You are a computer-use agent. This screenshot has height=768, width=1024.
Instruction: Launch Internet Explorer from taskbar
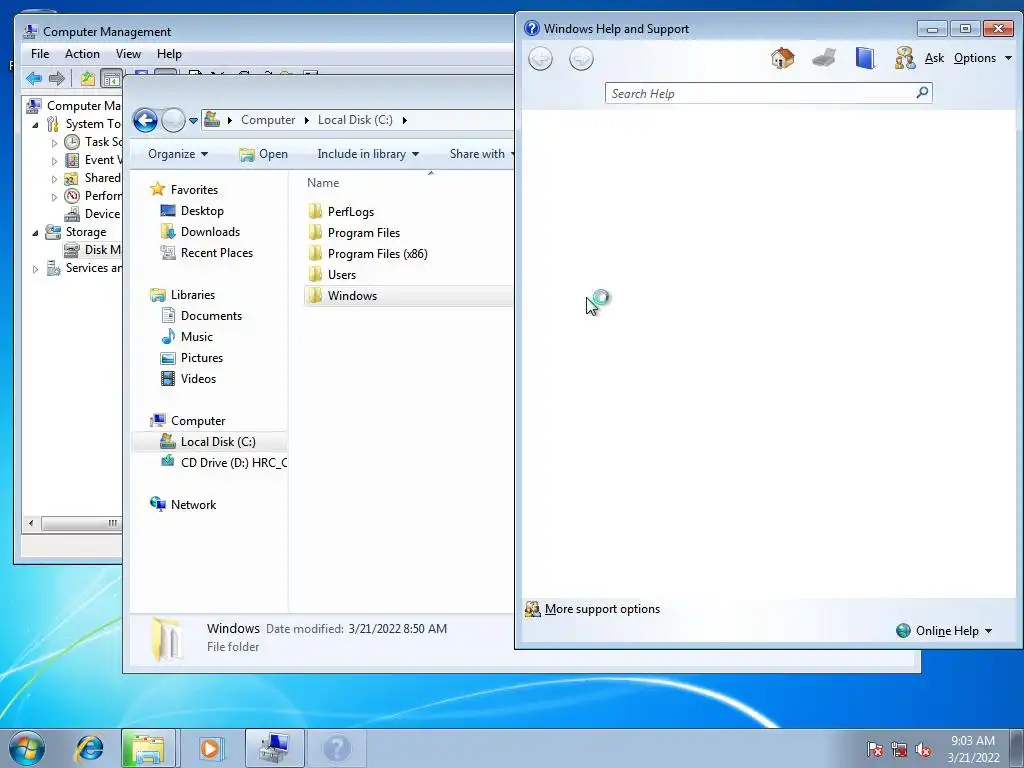coord(89,748)
